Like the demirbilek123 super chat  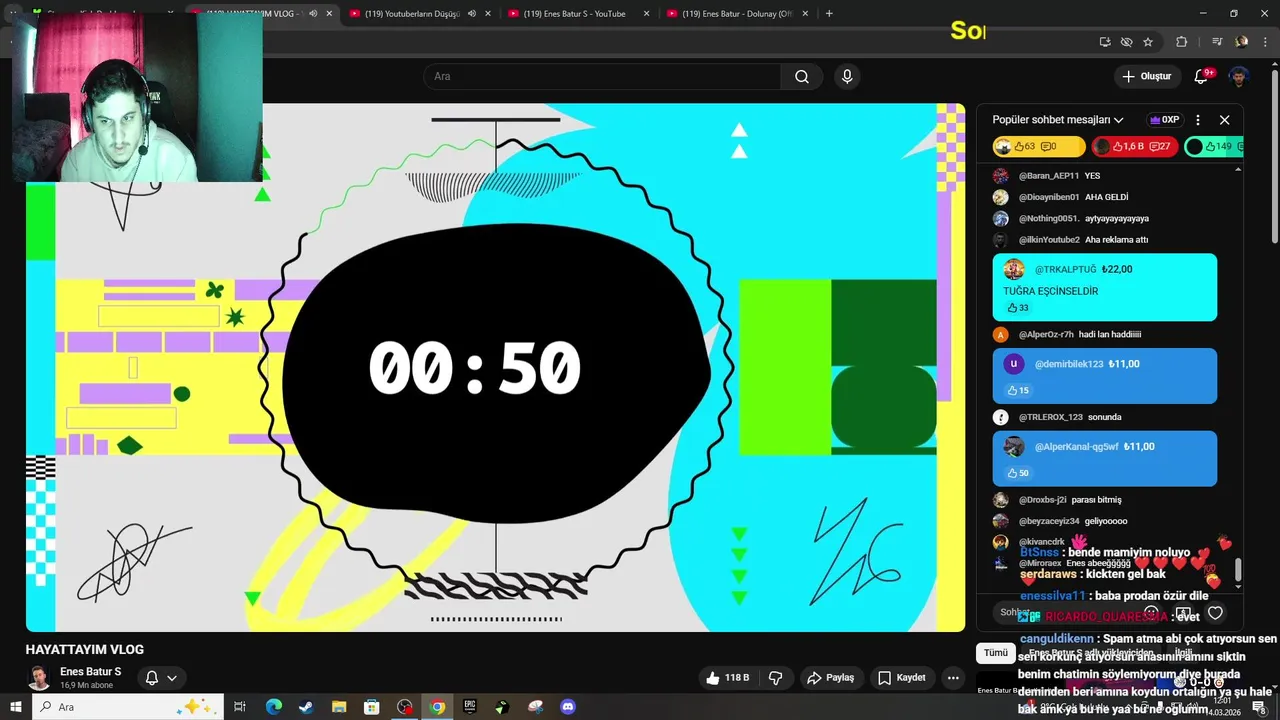(1018, 390)
